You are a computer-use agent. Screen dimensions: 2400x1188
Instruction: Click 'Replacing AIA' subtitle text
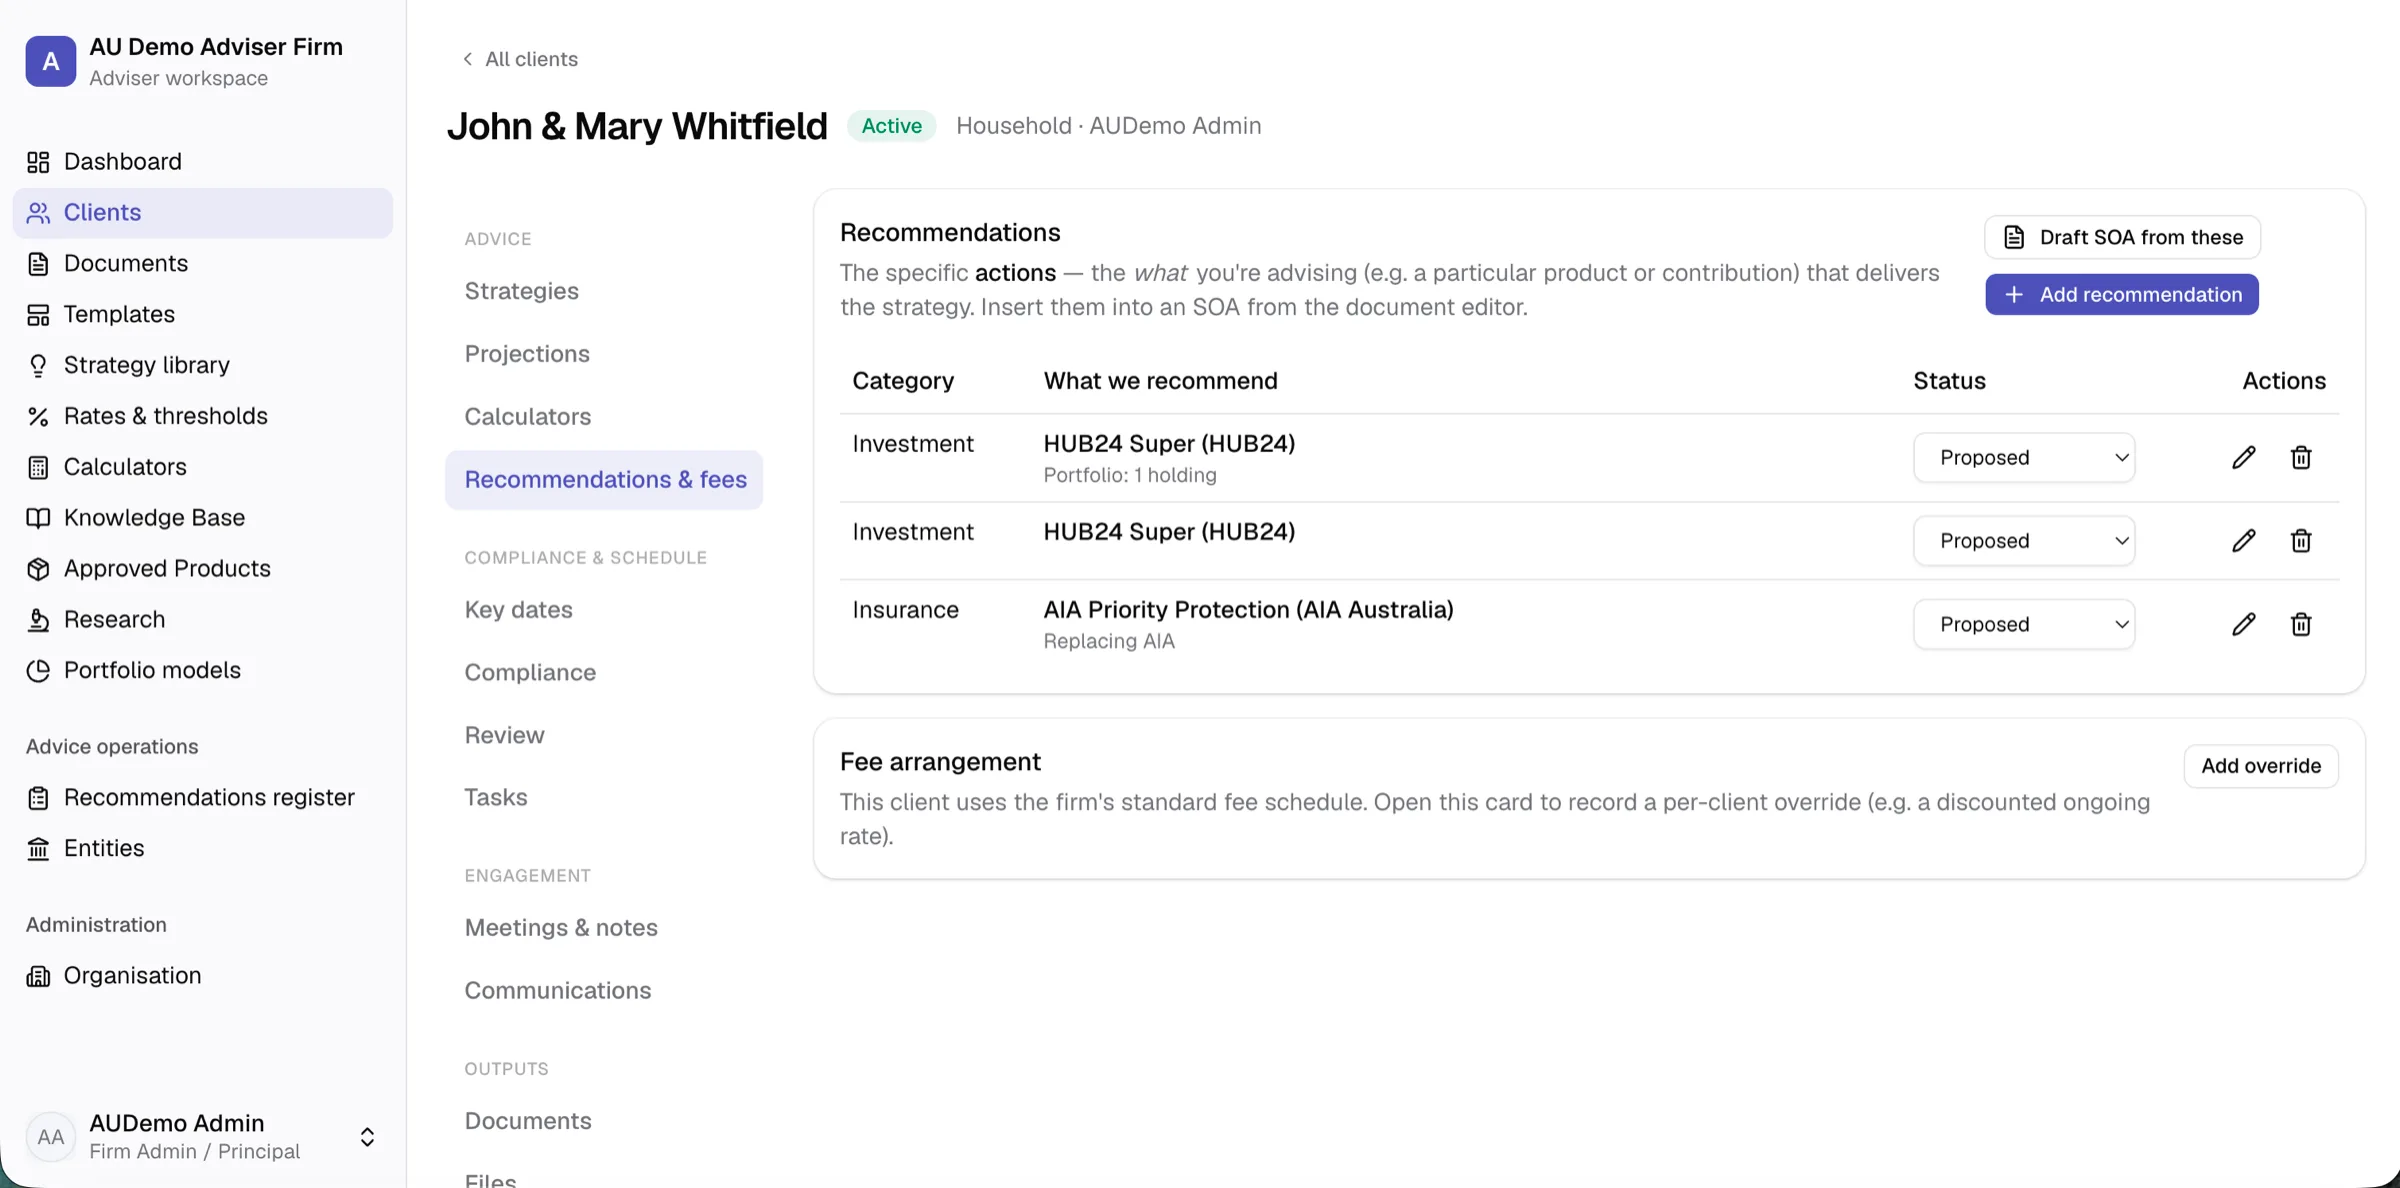1109,642
